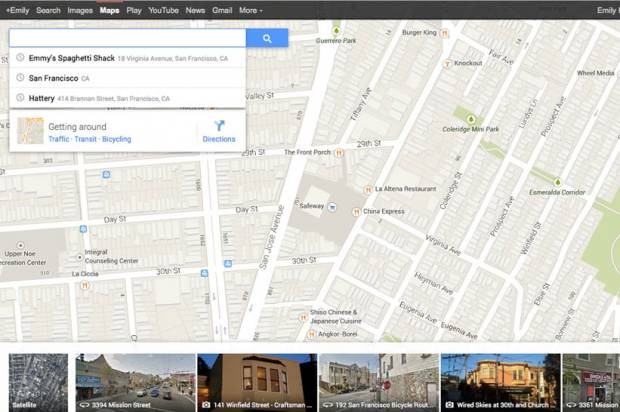The height and width of the screenshot is (412, 620).
Task: Click the transit stop icon near 29th St
Action: click(x=106, y=174)
